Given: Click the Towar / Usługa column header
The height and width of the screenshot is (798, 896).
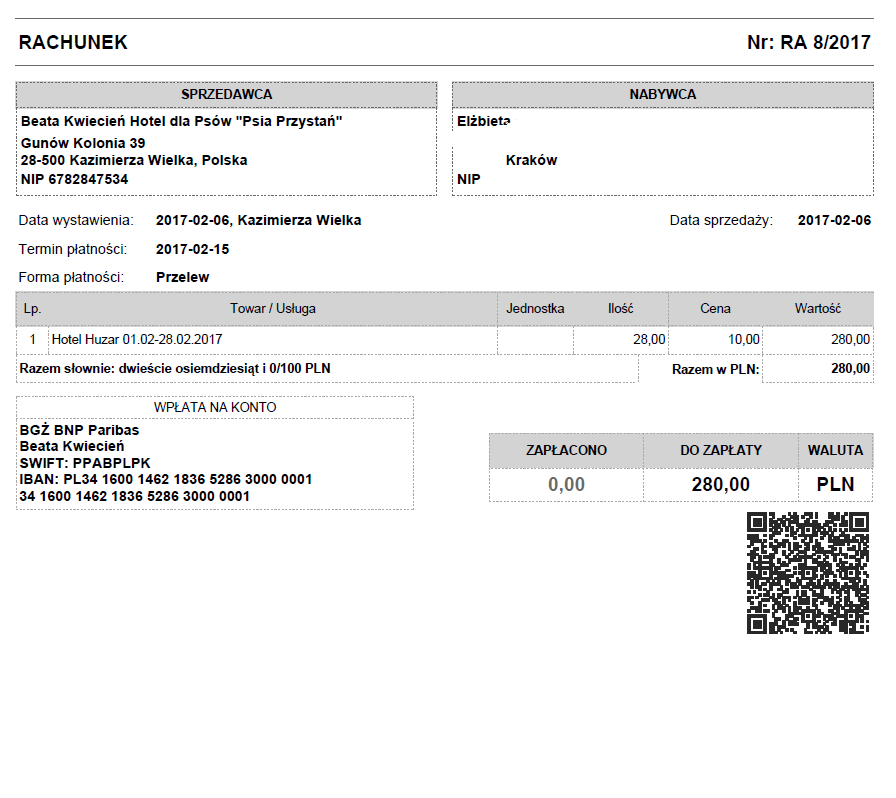Looking at the screenshot, I should tap(272, 308).
